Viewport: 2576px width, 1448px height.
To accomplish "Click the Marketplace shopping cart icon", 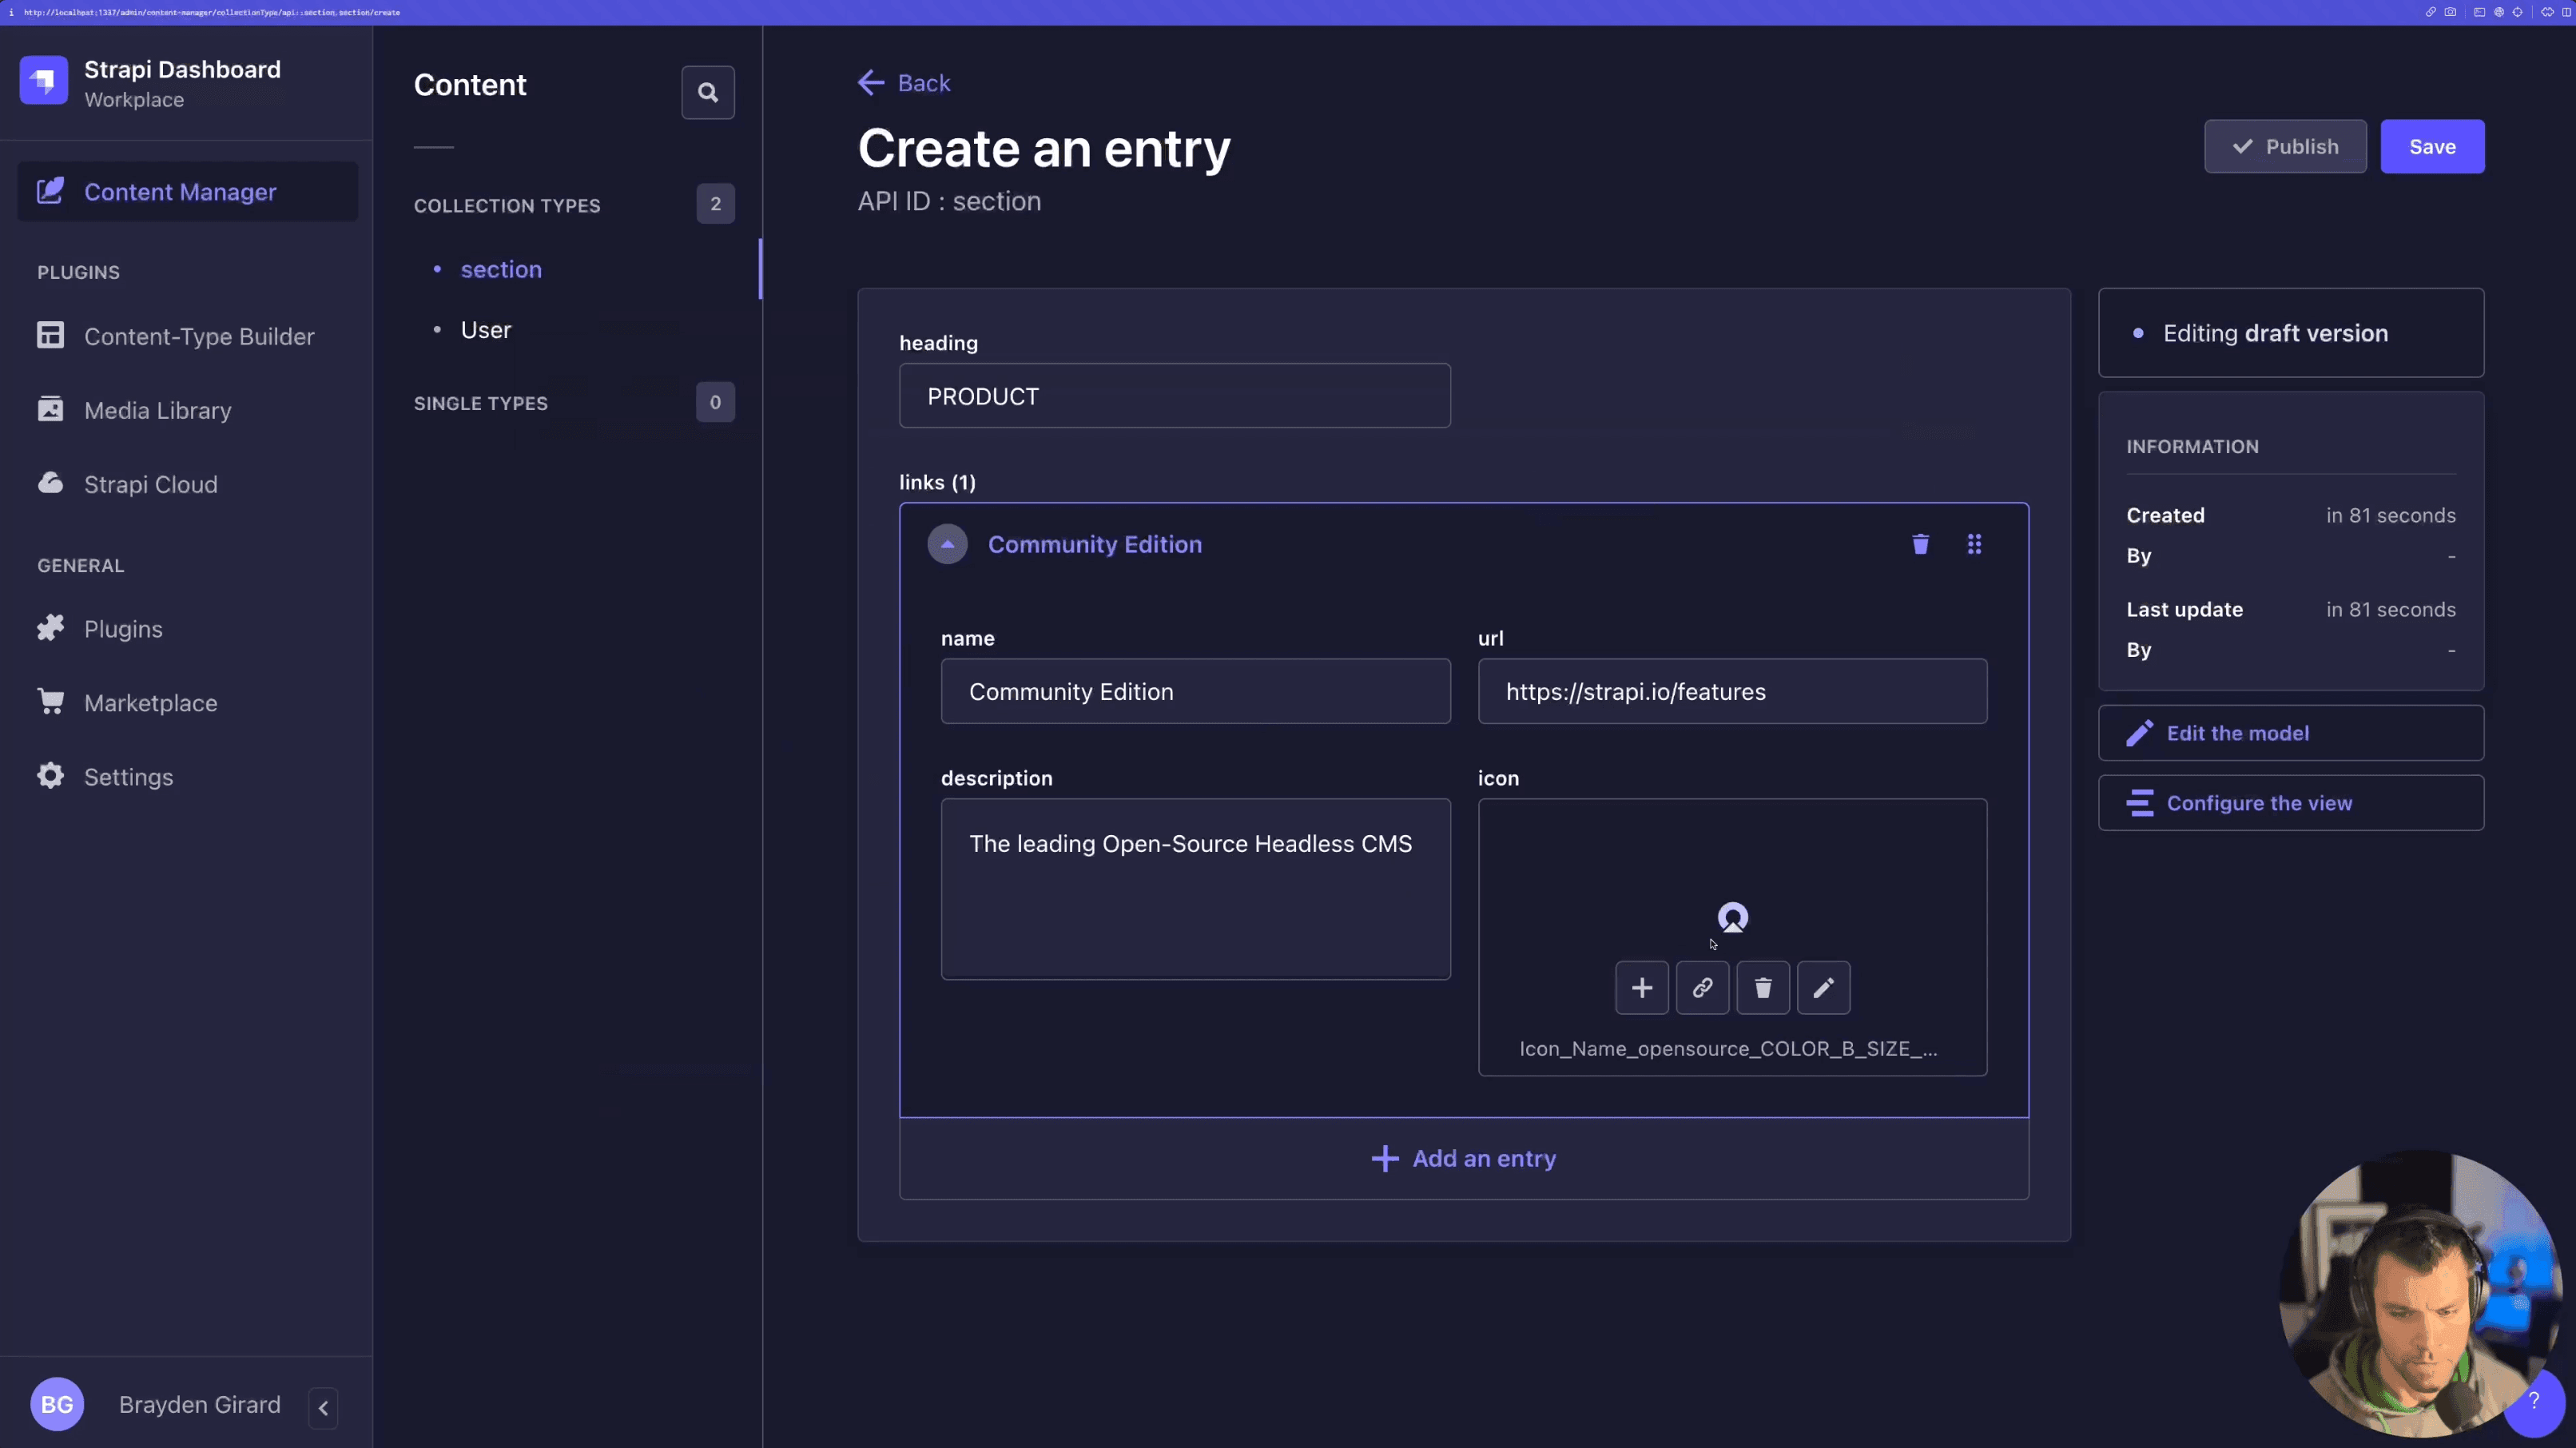I will coord(50,702).
